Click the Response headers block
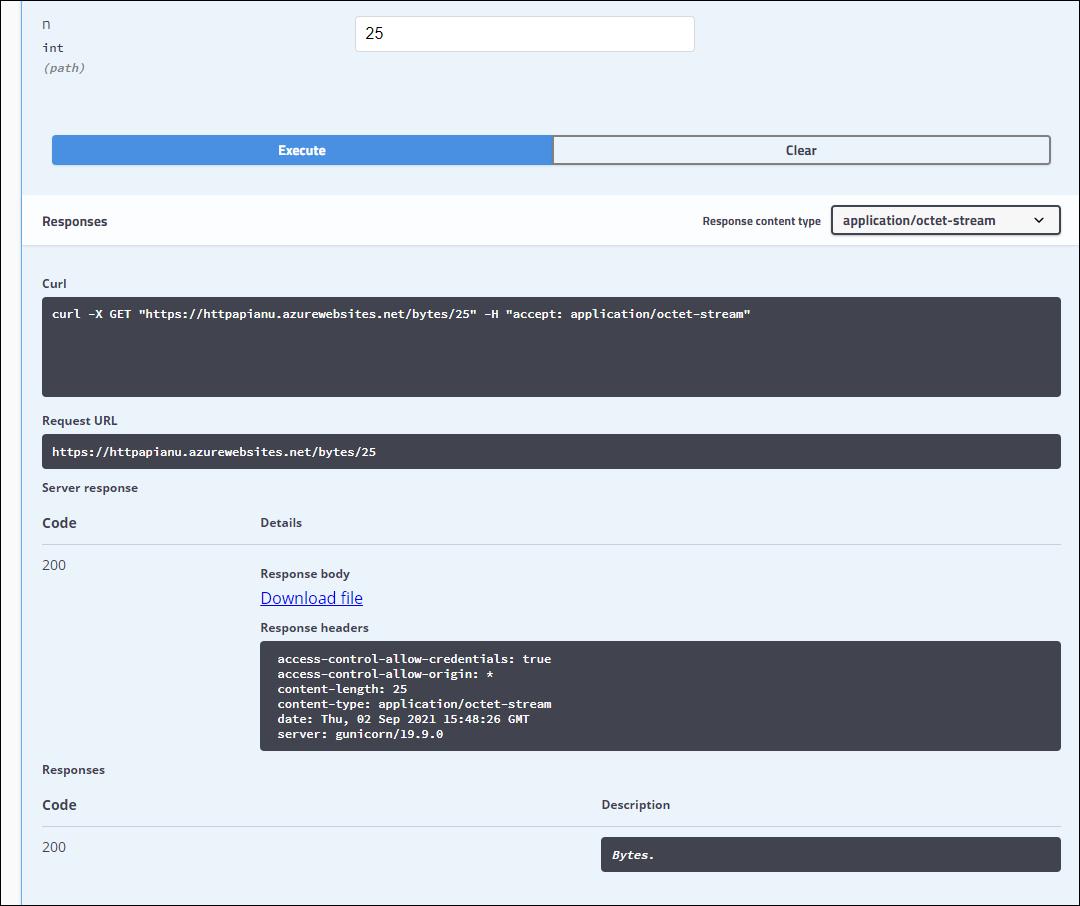The width and height of the screenshot is (1080, 906). [660, 696]
